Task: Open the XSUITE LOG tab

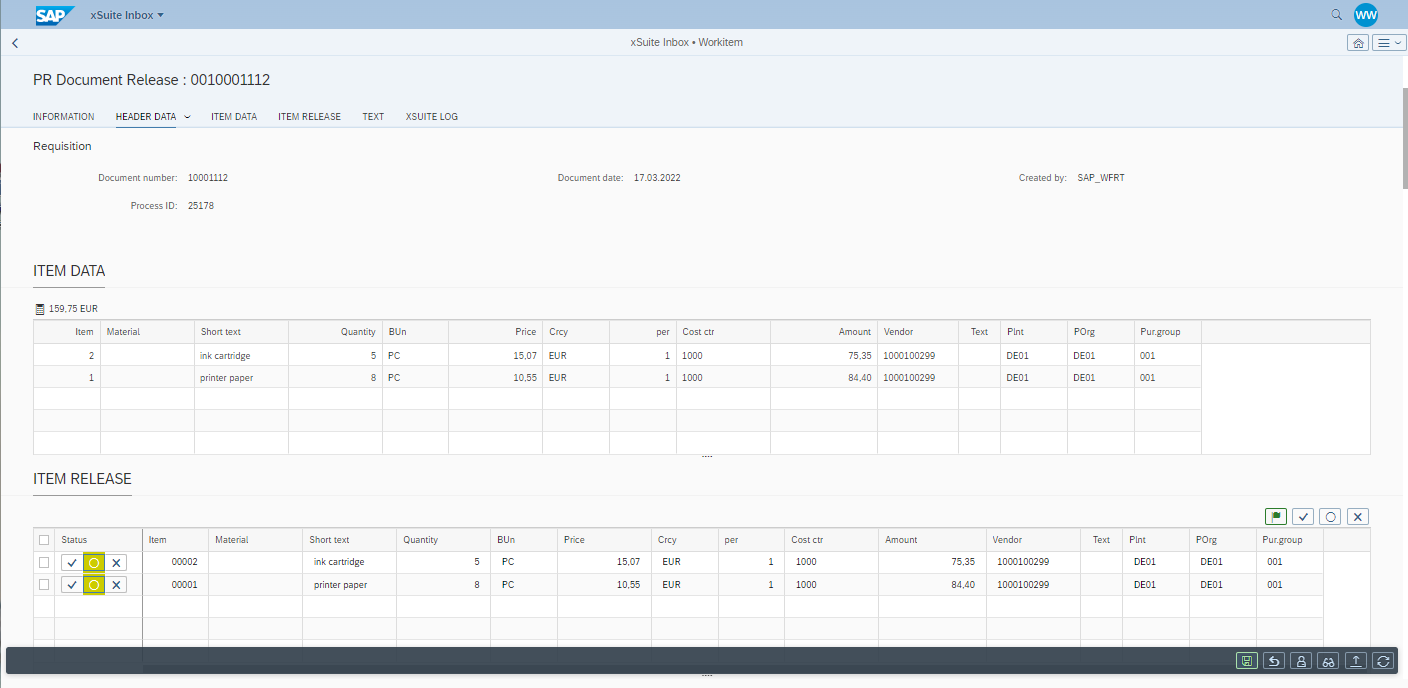Action: pos(431,117)
